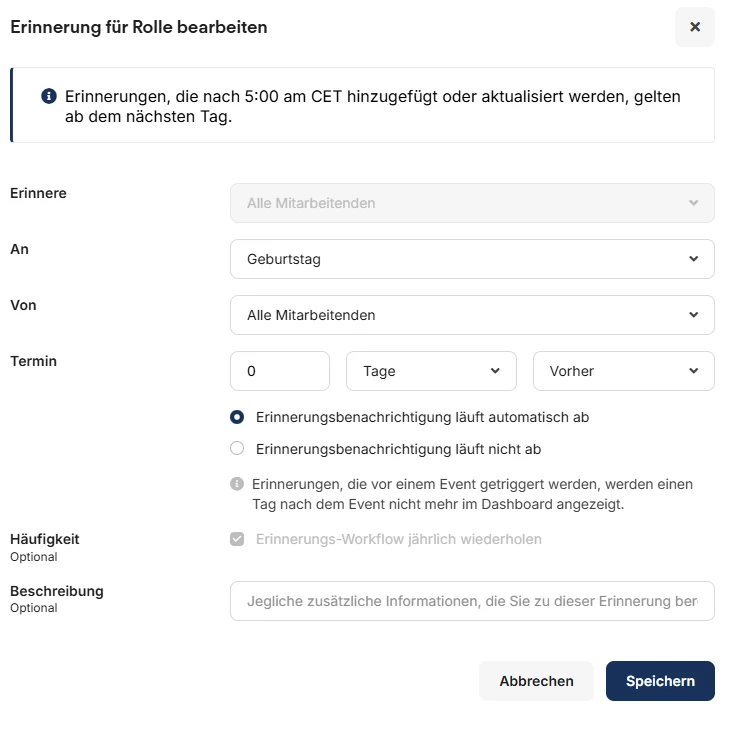Screen dimensions: 739x748
Task: Click the Abbrechen button
Action: (x=536, y=681)
